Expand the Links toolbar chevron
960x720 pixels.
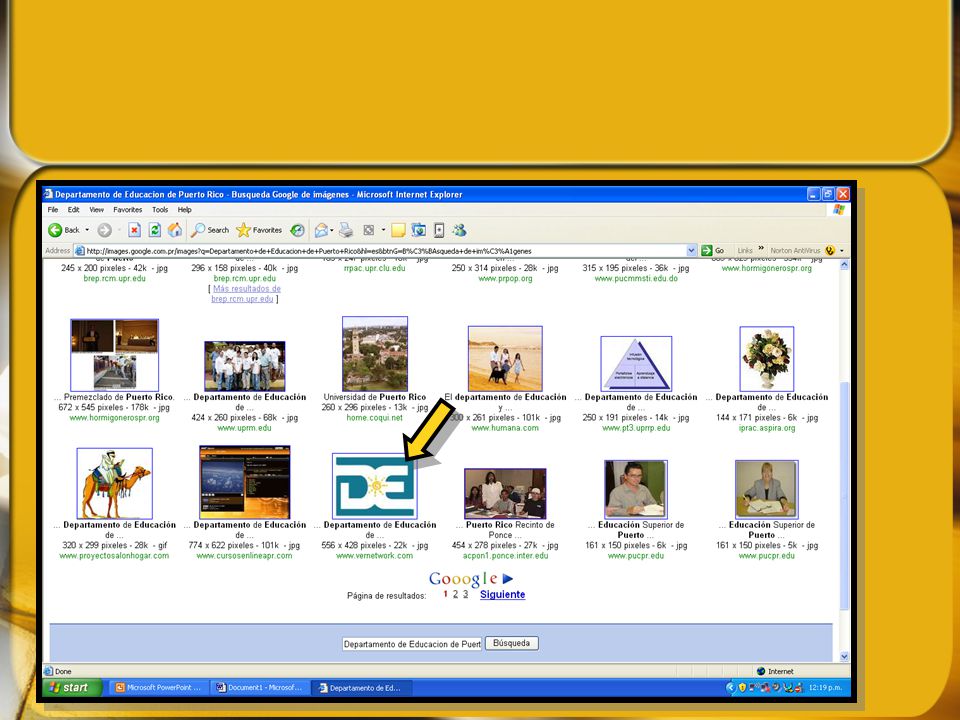pos(761,248)
